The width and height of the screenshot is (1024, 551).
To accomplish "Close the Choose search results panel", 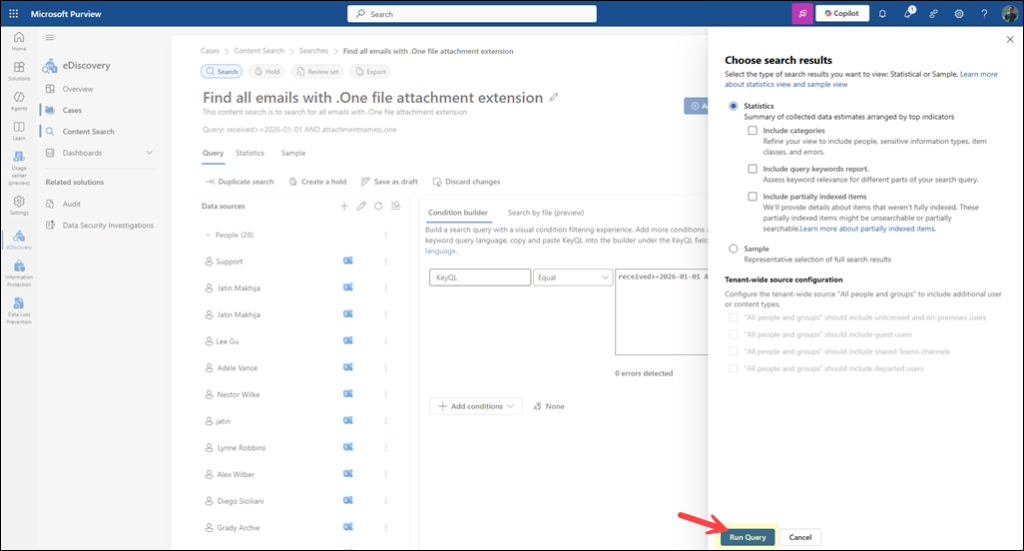I will [x=1010, y=39].
